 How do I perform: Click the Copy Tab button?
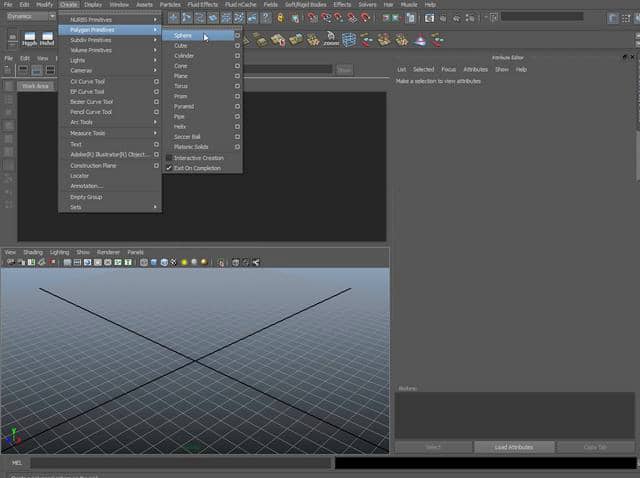point(595,447)
